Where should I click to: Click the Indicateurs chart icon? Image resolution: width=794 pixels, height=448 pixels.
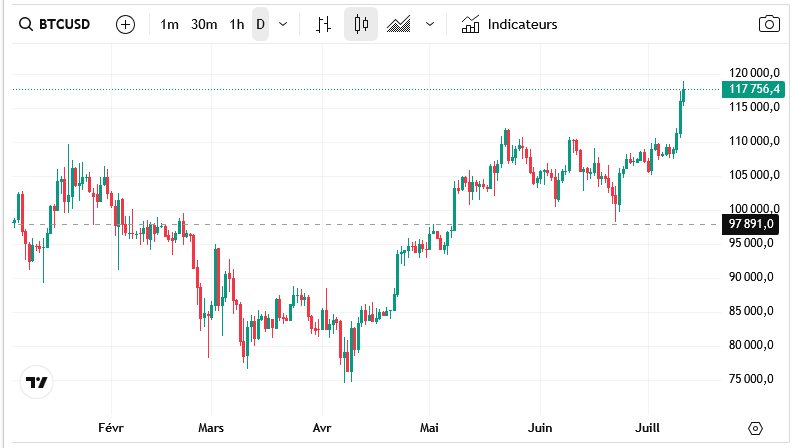[470, 24]
